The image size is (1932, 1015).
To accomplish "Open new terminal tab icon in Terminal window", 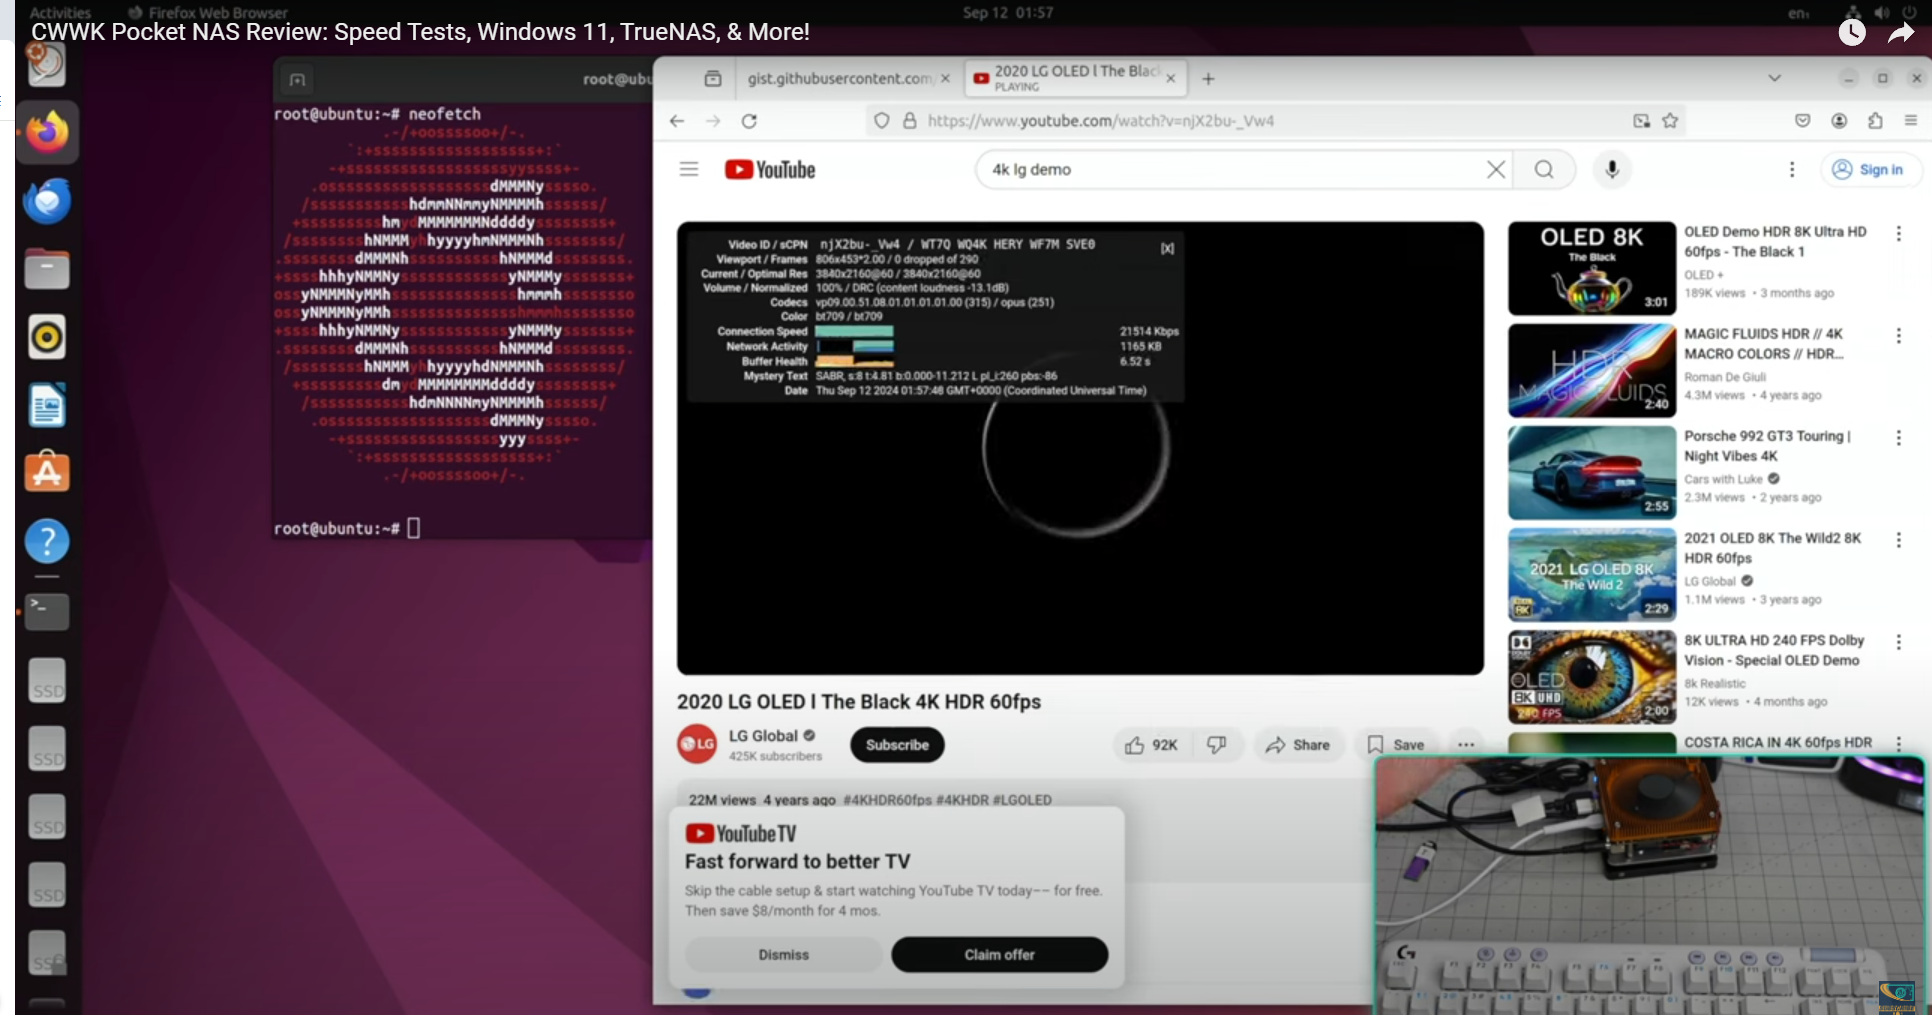I will pyautogui.click(x=297, y=80).
